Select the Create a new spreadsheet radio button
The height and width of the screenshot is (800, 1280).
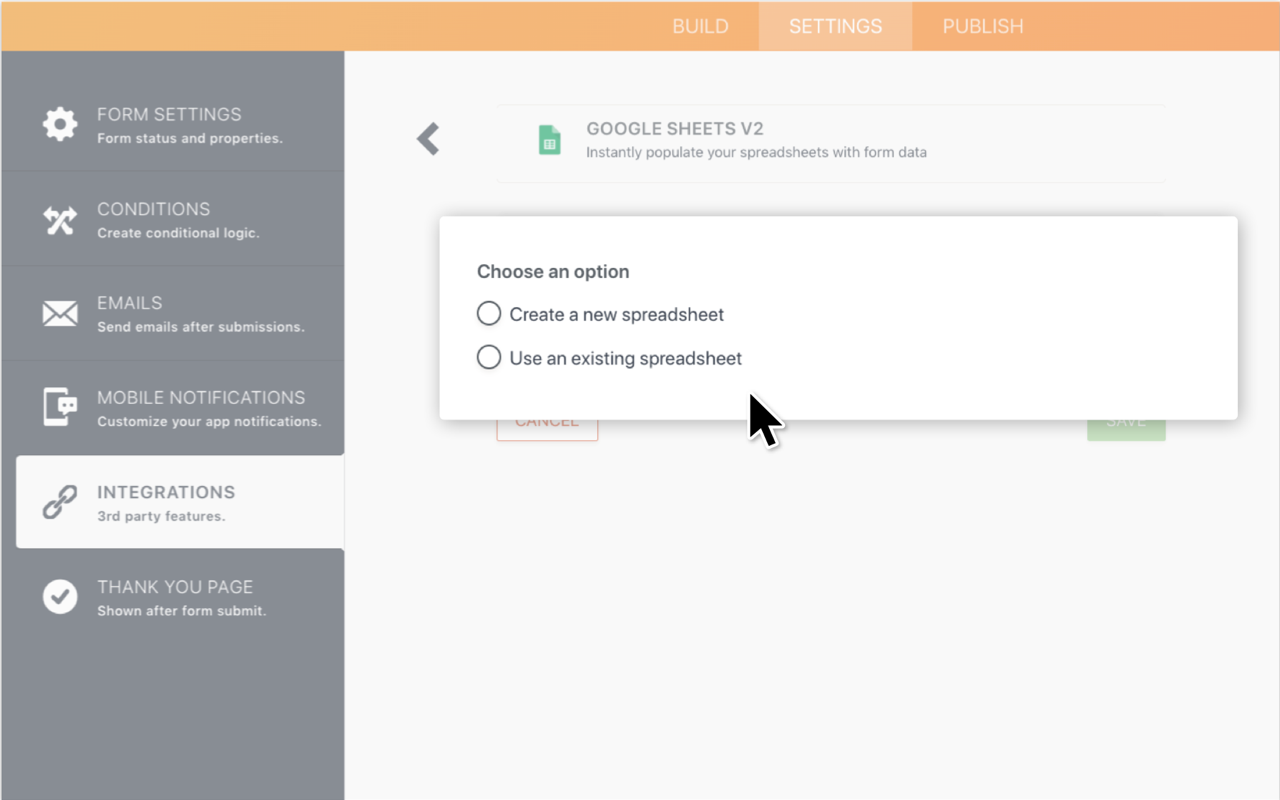(489, 314)
